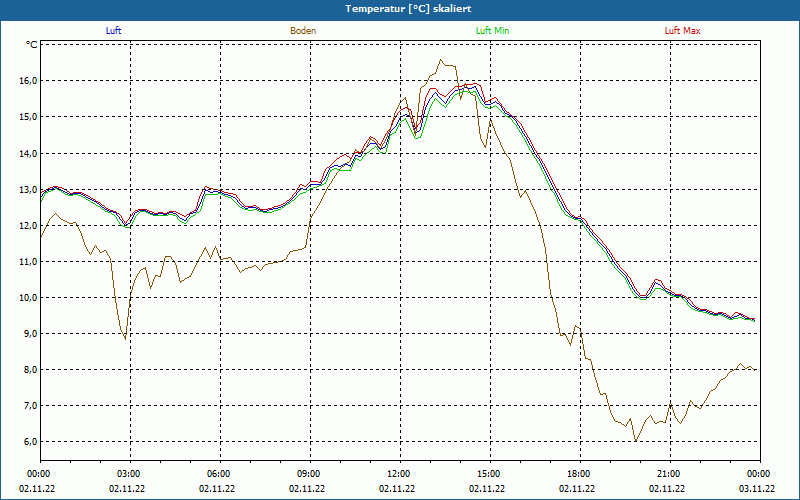Click the brown Boden legend label
The image size is (800, 500).
click(303, 31)
